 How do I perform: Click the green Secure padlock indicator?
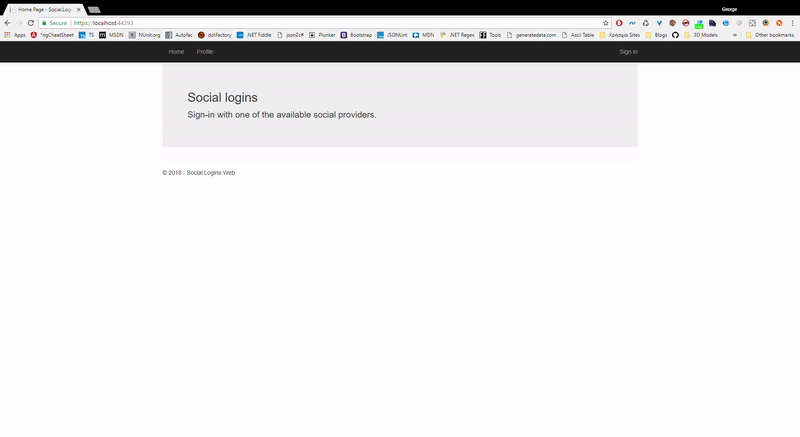click(x=55, y=23)
